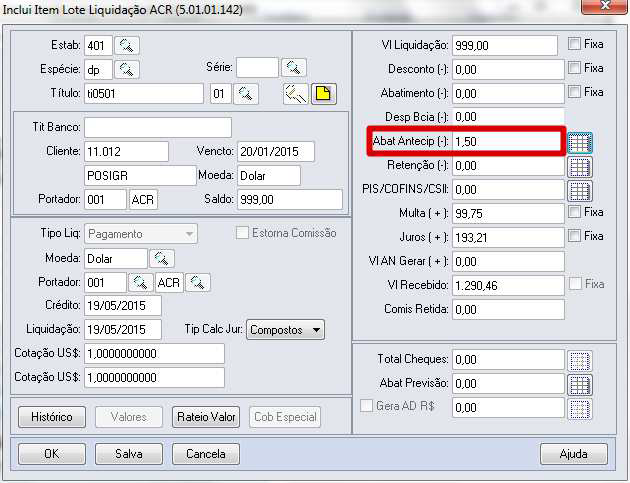The height and width of the screenshot is (483, 630).
Task: Click the empty Tit Banco field
Action: click(158, 127)
